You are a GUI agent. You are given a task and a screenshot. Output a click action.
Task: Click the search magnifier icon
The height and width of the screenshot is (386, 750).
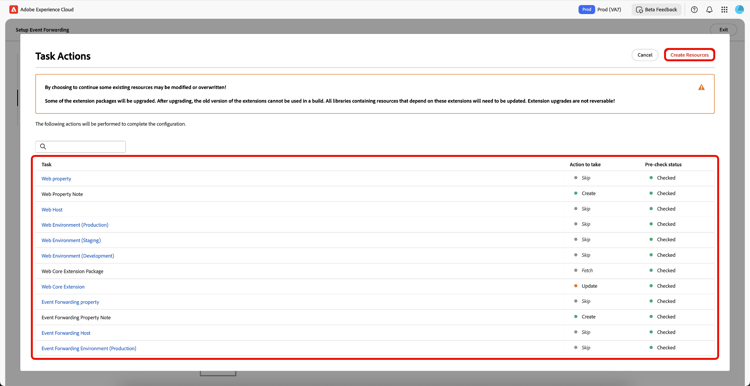[43, 146]
